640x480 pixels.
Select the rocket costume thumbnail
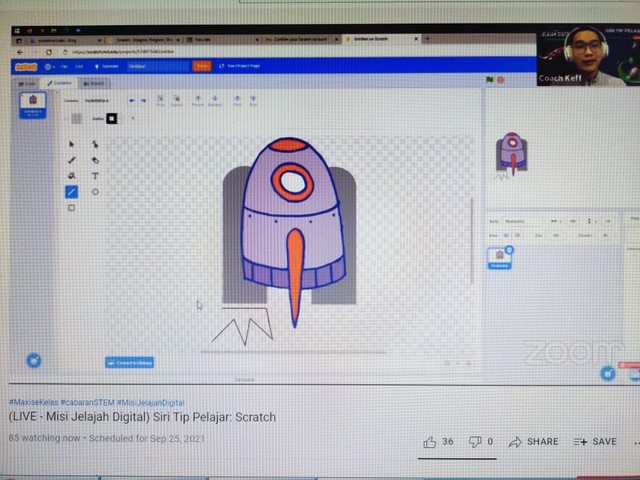tap(33, 105)
